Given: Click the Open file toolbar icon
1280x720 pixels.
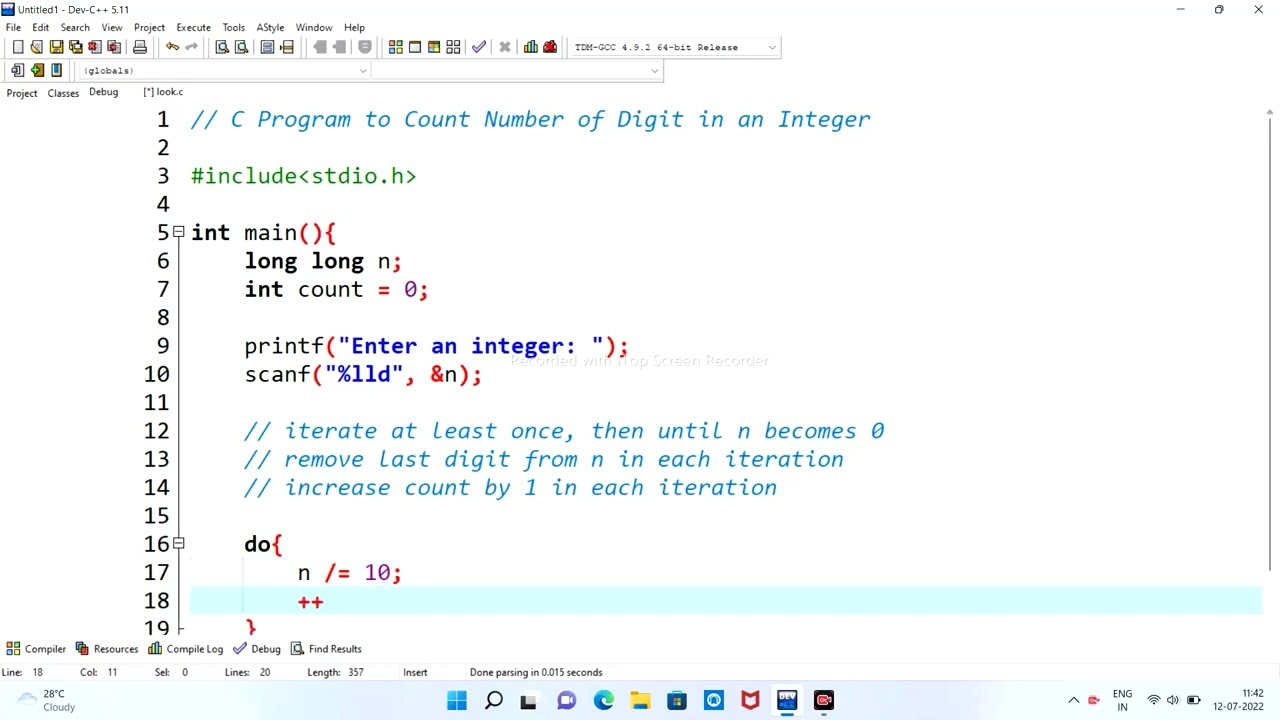Looking at the screenshot, I should [x=37, y=47].
